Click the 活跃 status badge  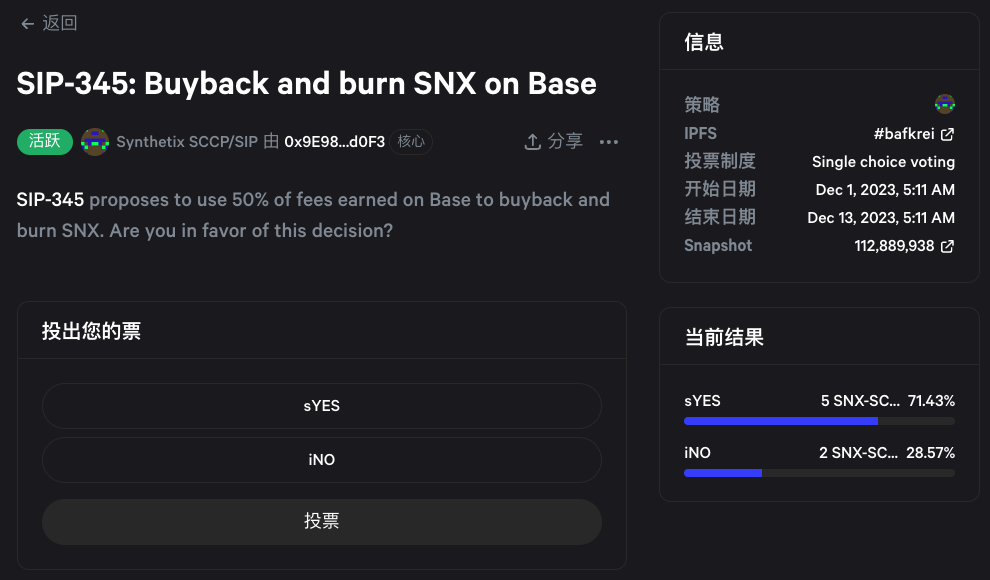(x=44, y=142)
